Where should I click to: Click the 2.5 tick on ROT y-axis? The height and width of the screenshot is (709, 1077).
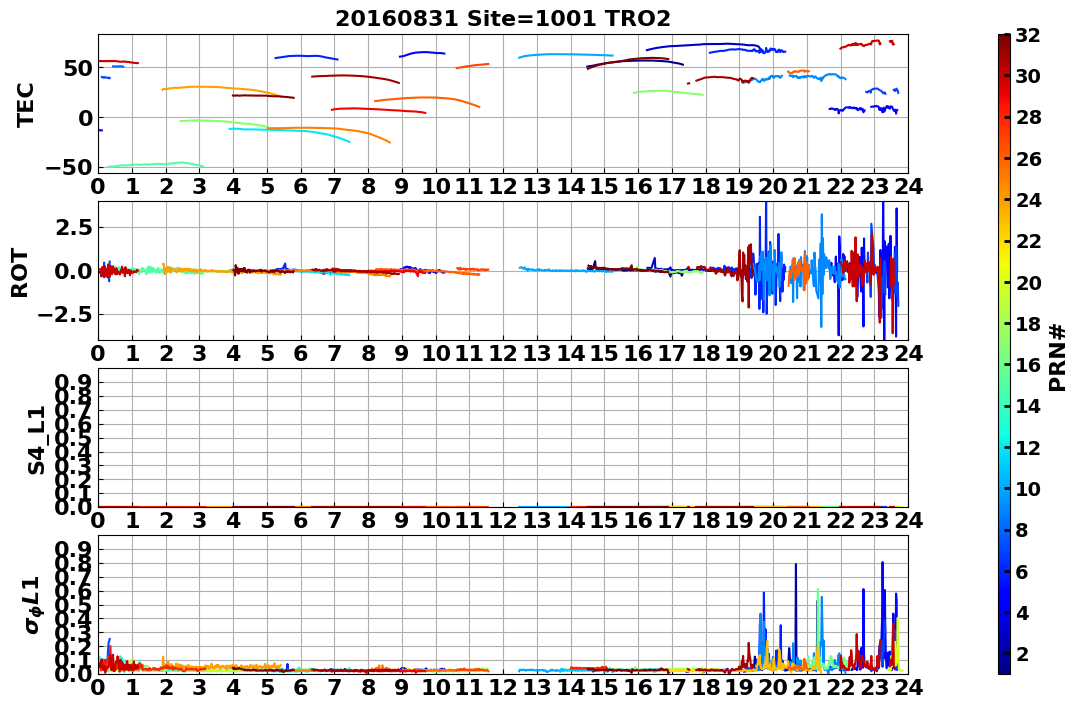coord(74,227)
